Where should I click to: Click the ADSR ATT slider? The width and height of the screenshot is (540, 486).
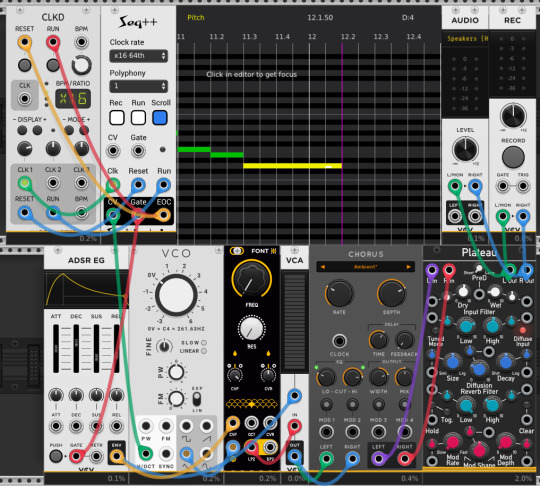(x=56, y=348)
